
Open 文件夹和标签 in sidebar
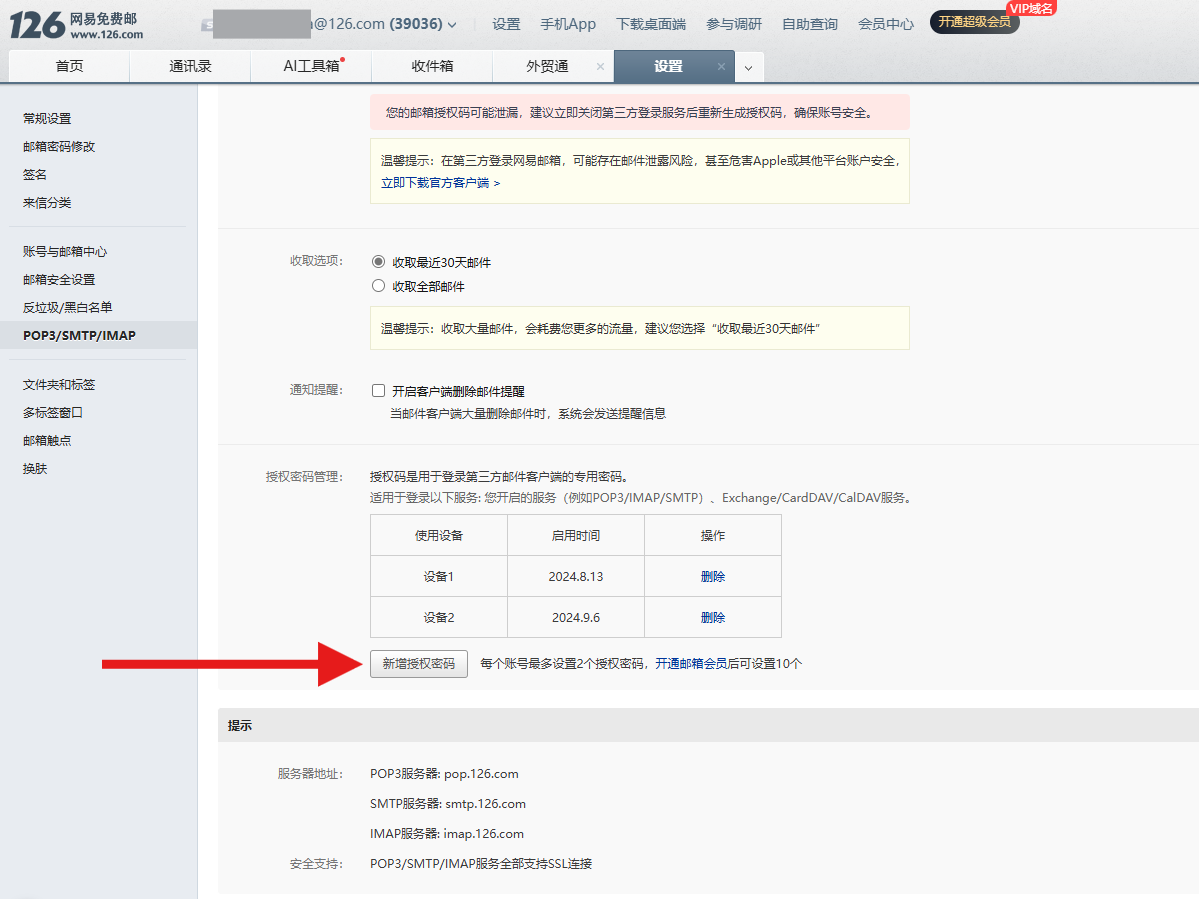tap(59, 385)
